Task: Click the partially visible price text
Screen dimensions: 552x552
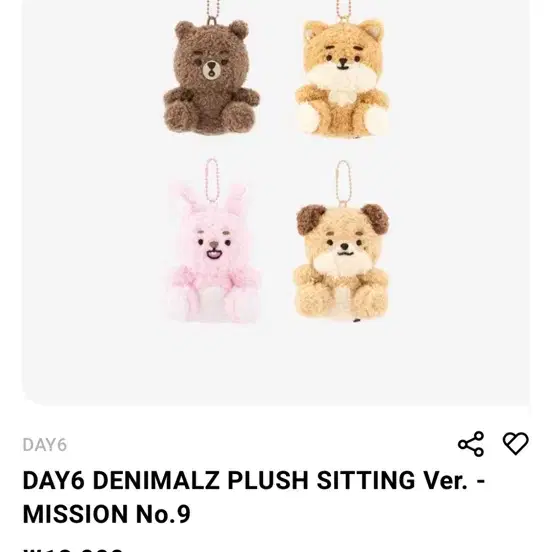Action: point(73,550)
